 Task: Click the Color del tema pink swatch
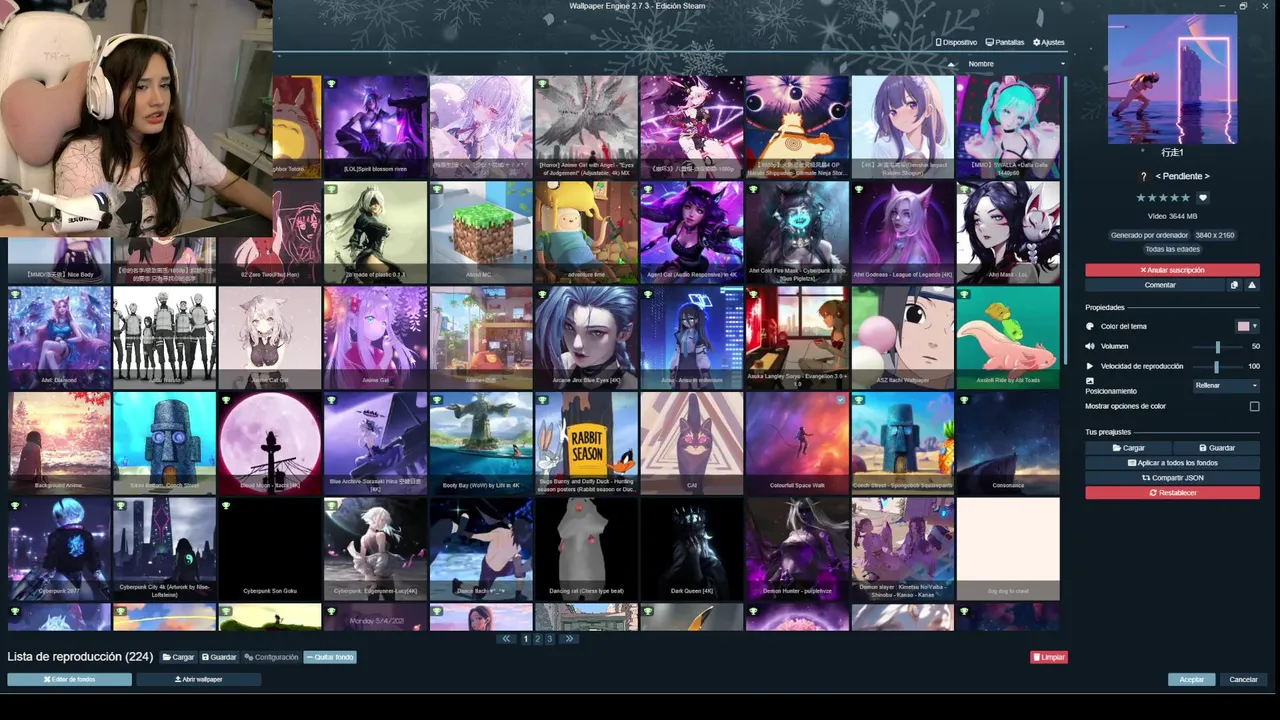click(1243, 326)
